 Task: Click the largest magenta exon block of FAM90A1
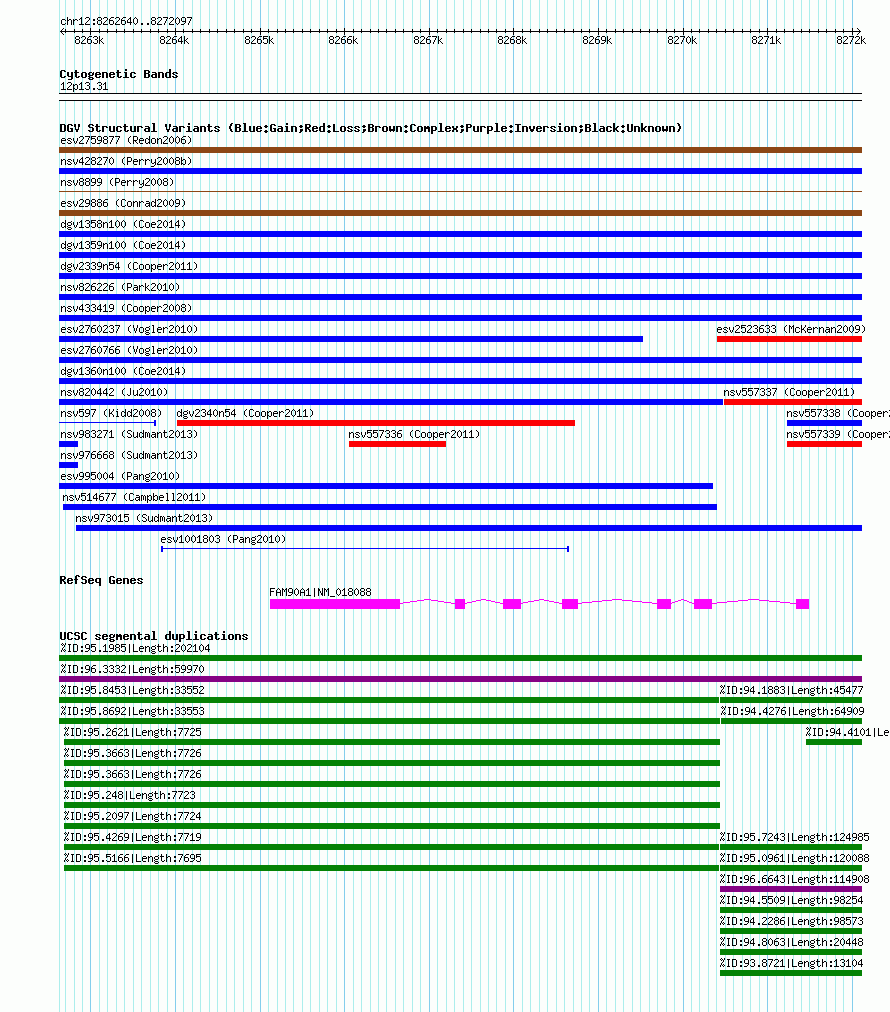point(335,604)
